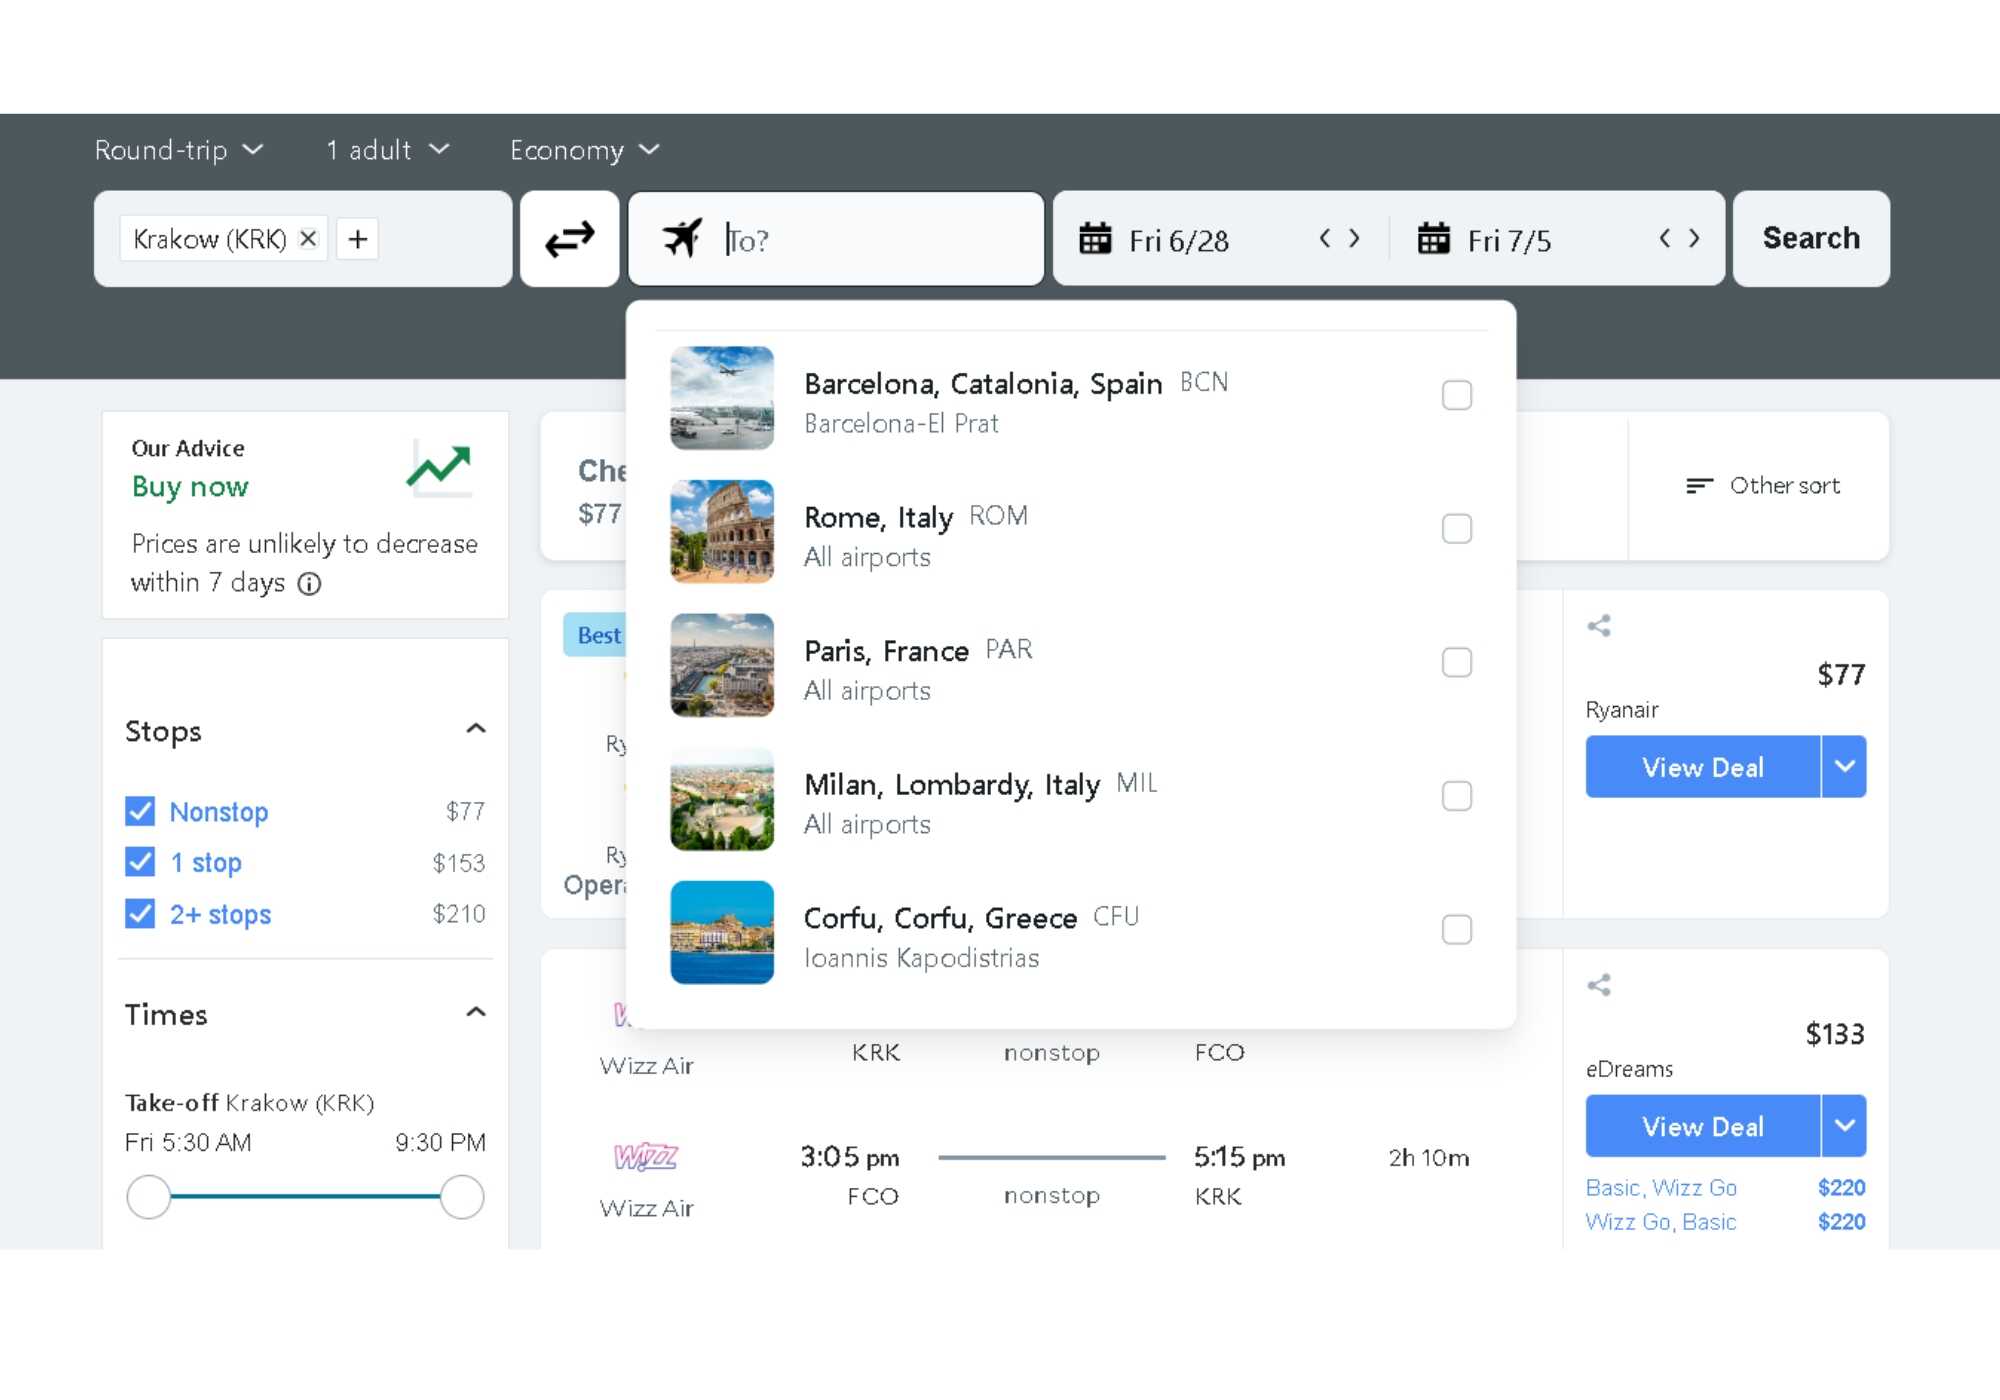This screenshot has height=1400, width=2000.
Task: Uncheck the Nonstop stops filter
Action: (x=141, y=811)
